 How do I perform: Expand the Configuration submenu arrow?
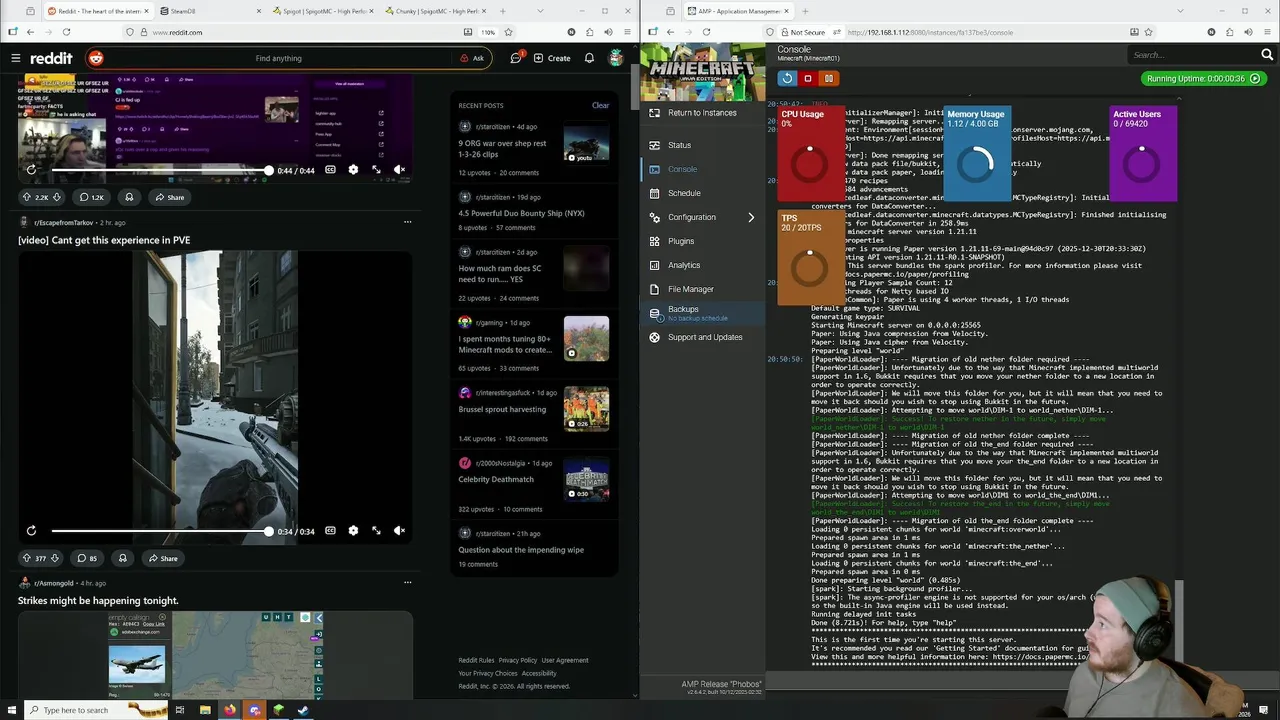[751, 217]
